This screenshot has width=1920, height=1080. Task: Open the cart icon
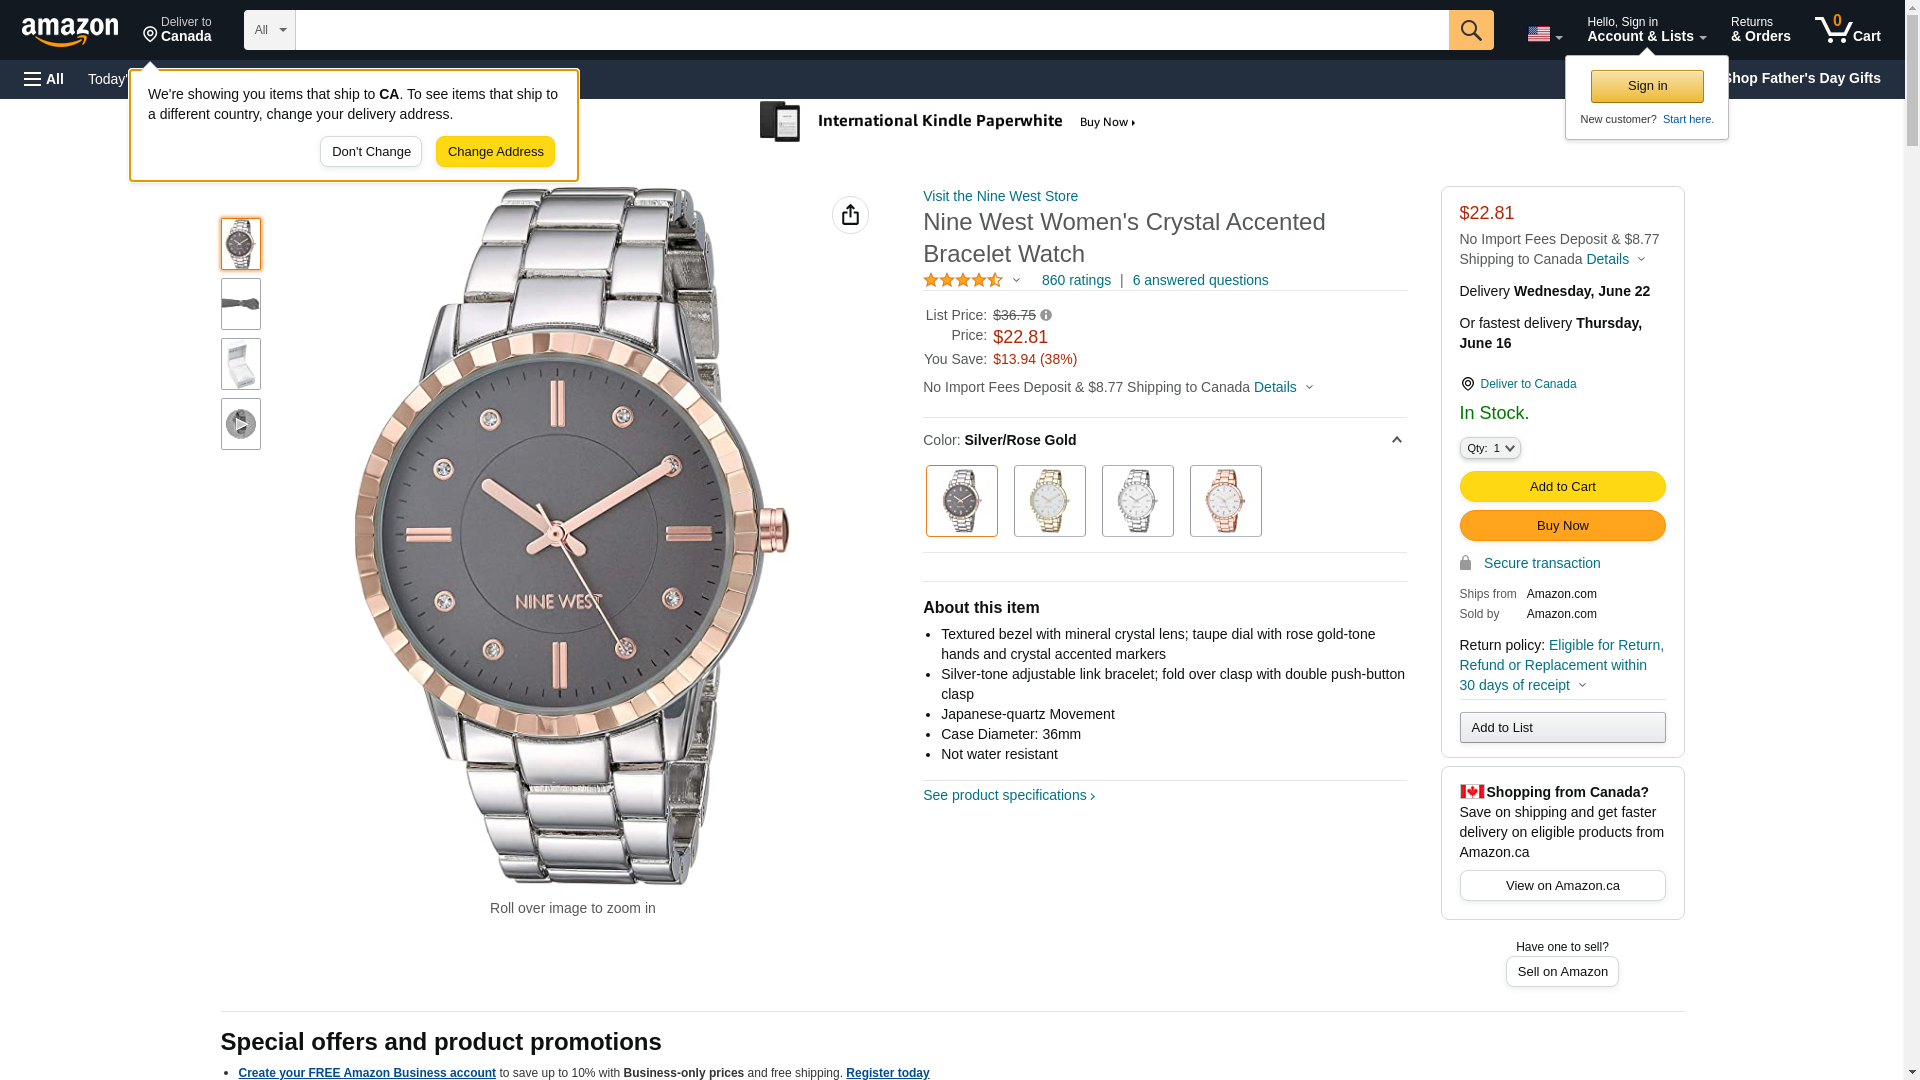click(1847, 30)
